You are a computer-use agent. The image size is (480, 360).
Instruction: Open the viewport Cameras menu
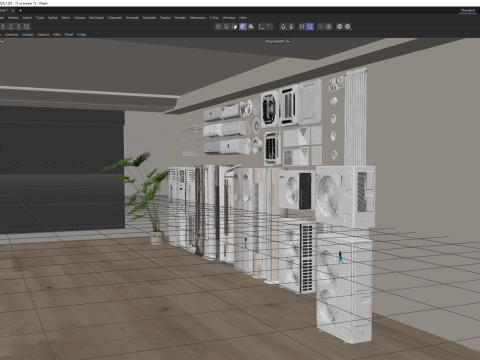click(x=11, y=35)
